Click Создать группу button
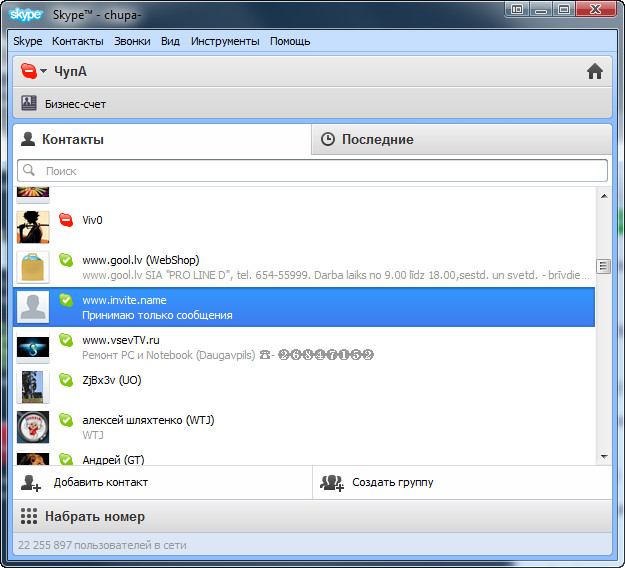This screenshot has width=625, height=568. click(x=462, y=482)
